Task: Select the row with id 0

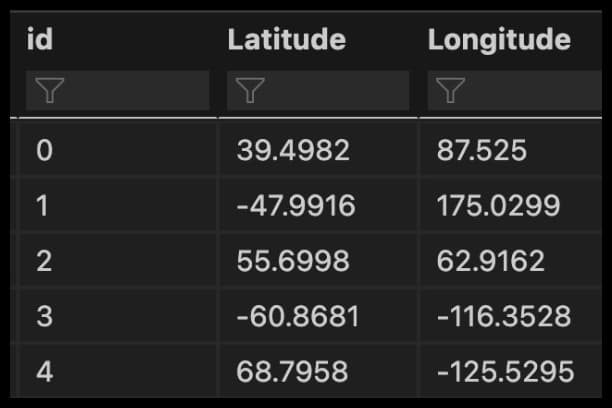Action: pos(44,151)
